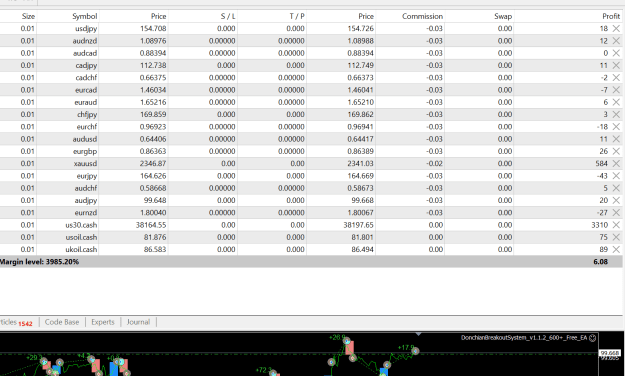Close the audjpy position

pyautogui.click(x=616, y=200)
